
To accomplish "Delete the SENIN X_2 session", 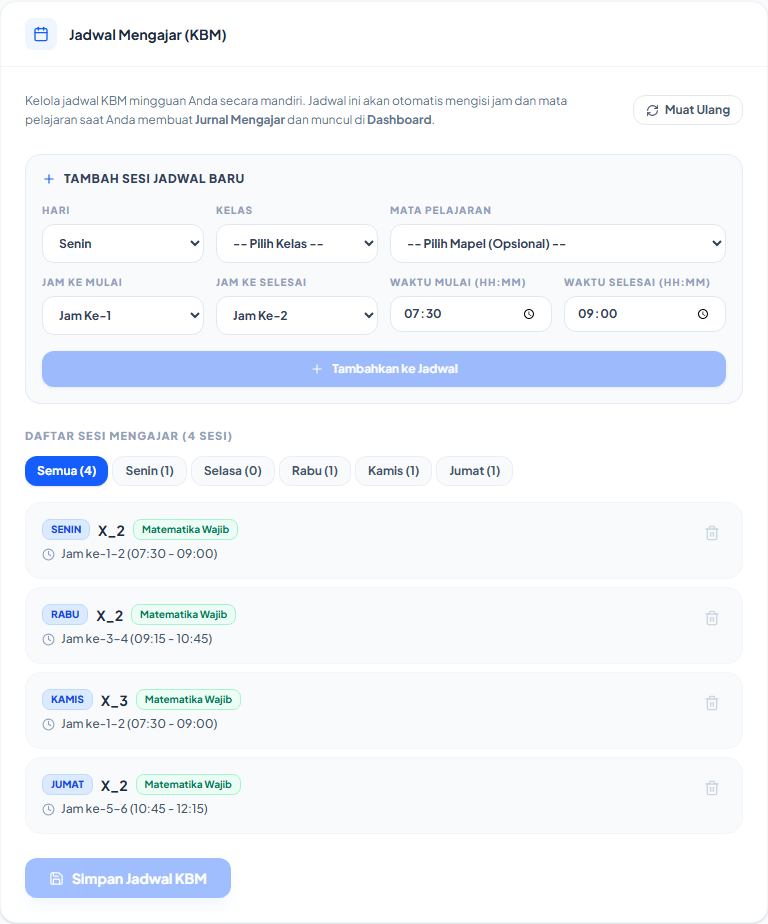I will [711, 533].
